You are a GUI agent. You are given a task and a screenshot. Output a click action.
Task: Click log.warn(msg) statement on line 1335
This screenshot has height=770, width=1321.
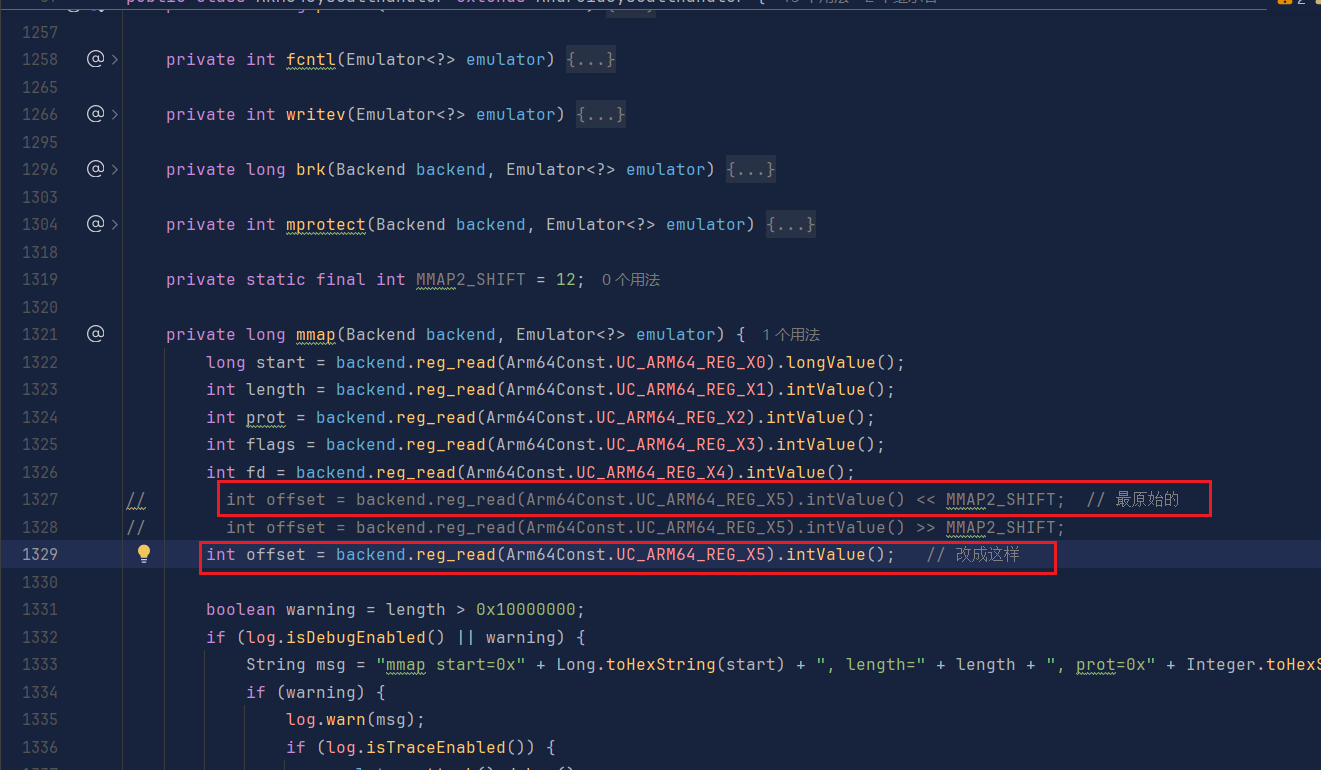356,720
